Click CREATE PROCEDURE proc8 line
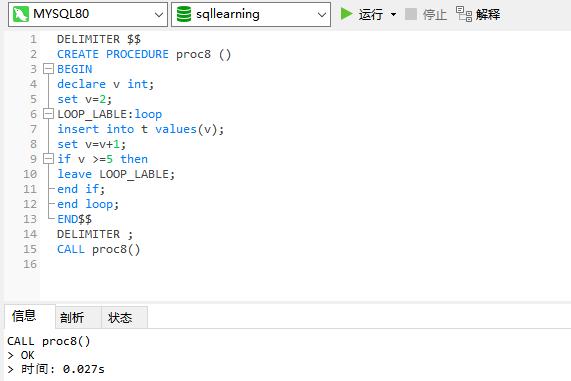Screen dimensions: 571x381 [144, 54]
